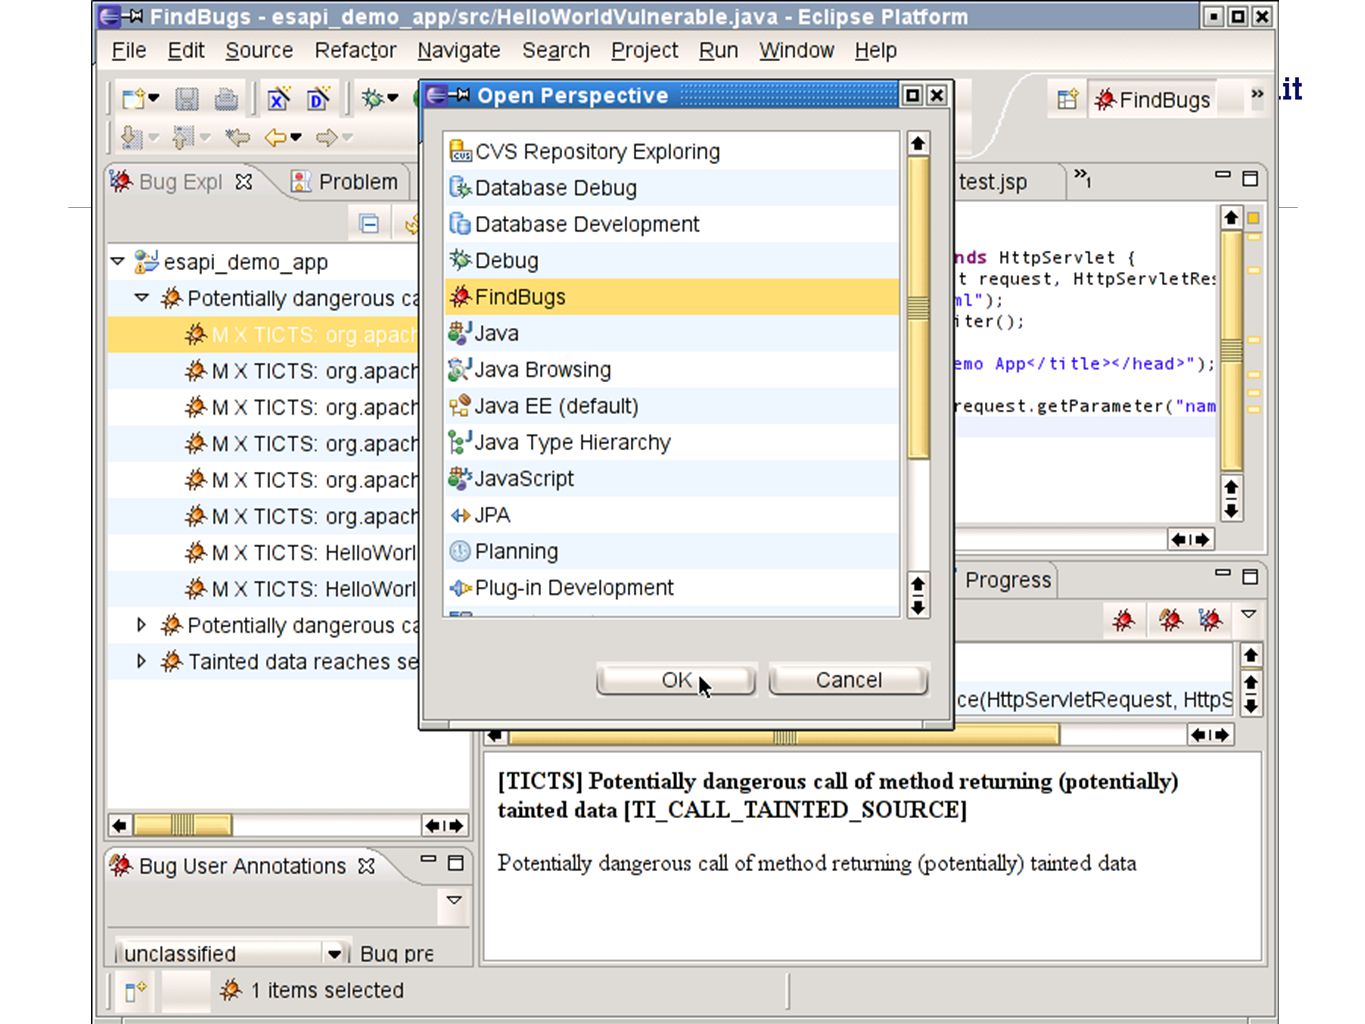Screen dimensions: 1365x1024
Task: Close the Bug Explorer view tab
Action: [x=243, y=182]
